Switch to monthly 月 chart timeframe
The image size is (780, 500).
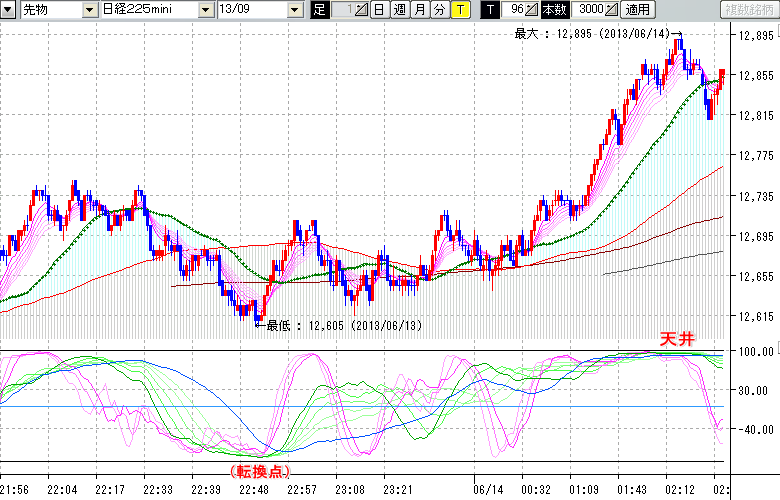tap(419, 9)
